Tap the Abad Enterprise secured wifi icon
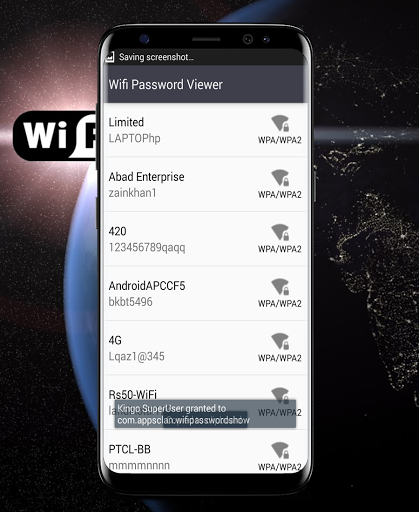419x512 pixels. [280, 178]
